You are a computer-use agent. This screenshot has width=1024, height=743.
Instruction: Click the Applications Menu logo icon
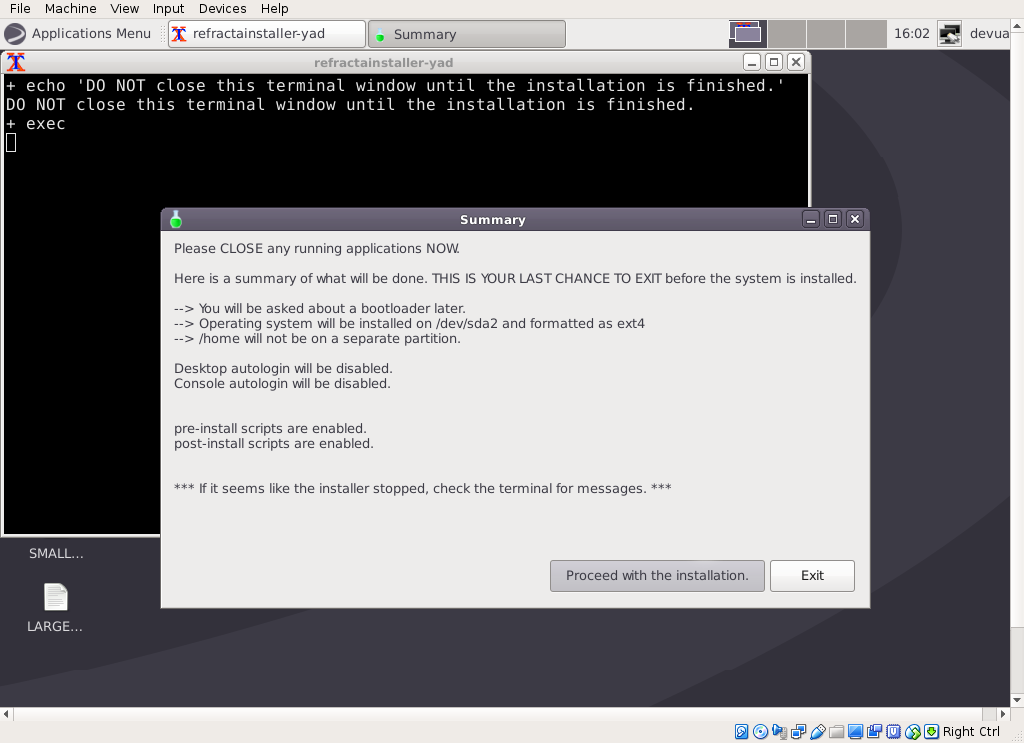tap(15, 34)
